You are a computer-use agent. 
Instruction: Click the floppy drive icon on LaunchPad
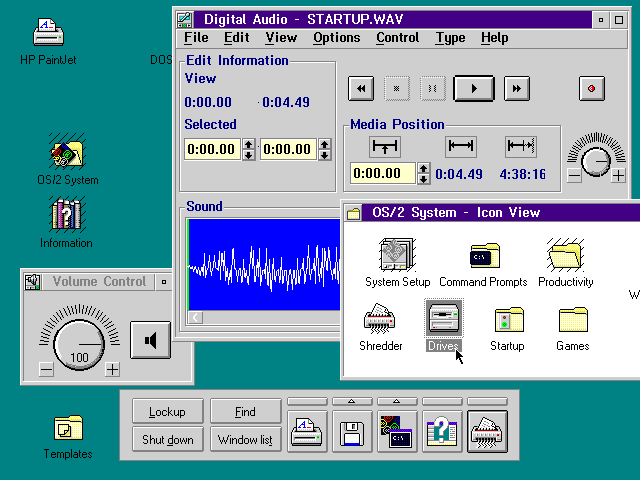[351, 432]
